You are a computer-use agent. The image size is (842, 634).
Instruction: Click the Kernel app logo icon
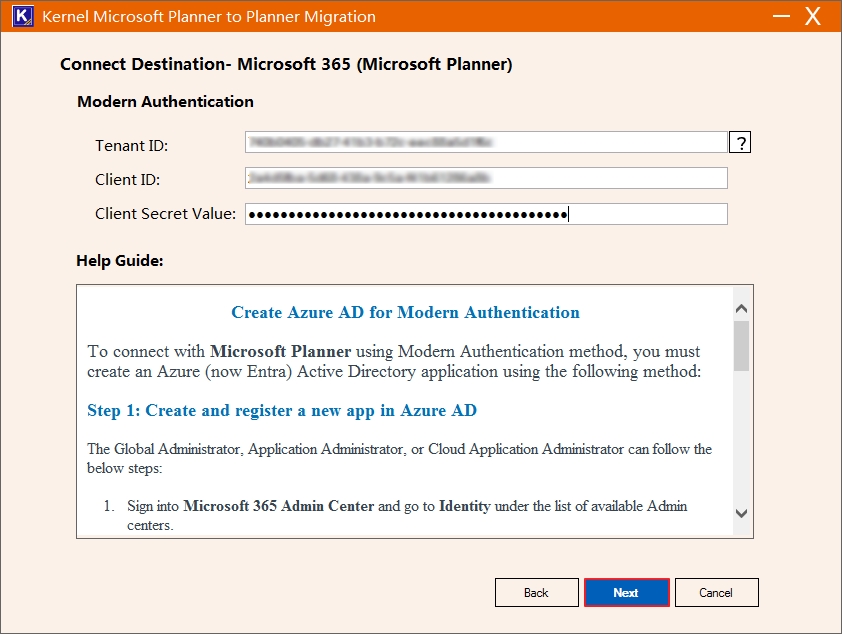click(23, 16)
